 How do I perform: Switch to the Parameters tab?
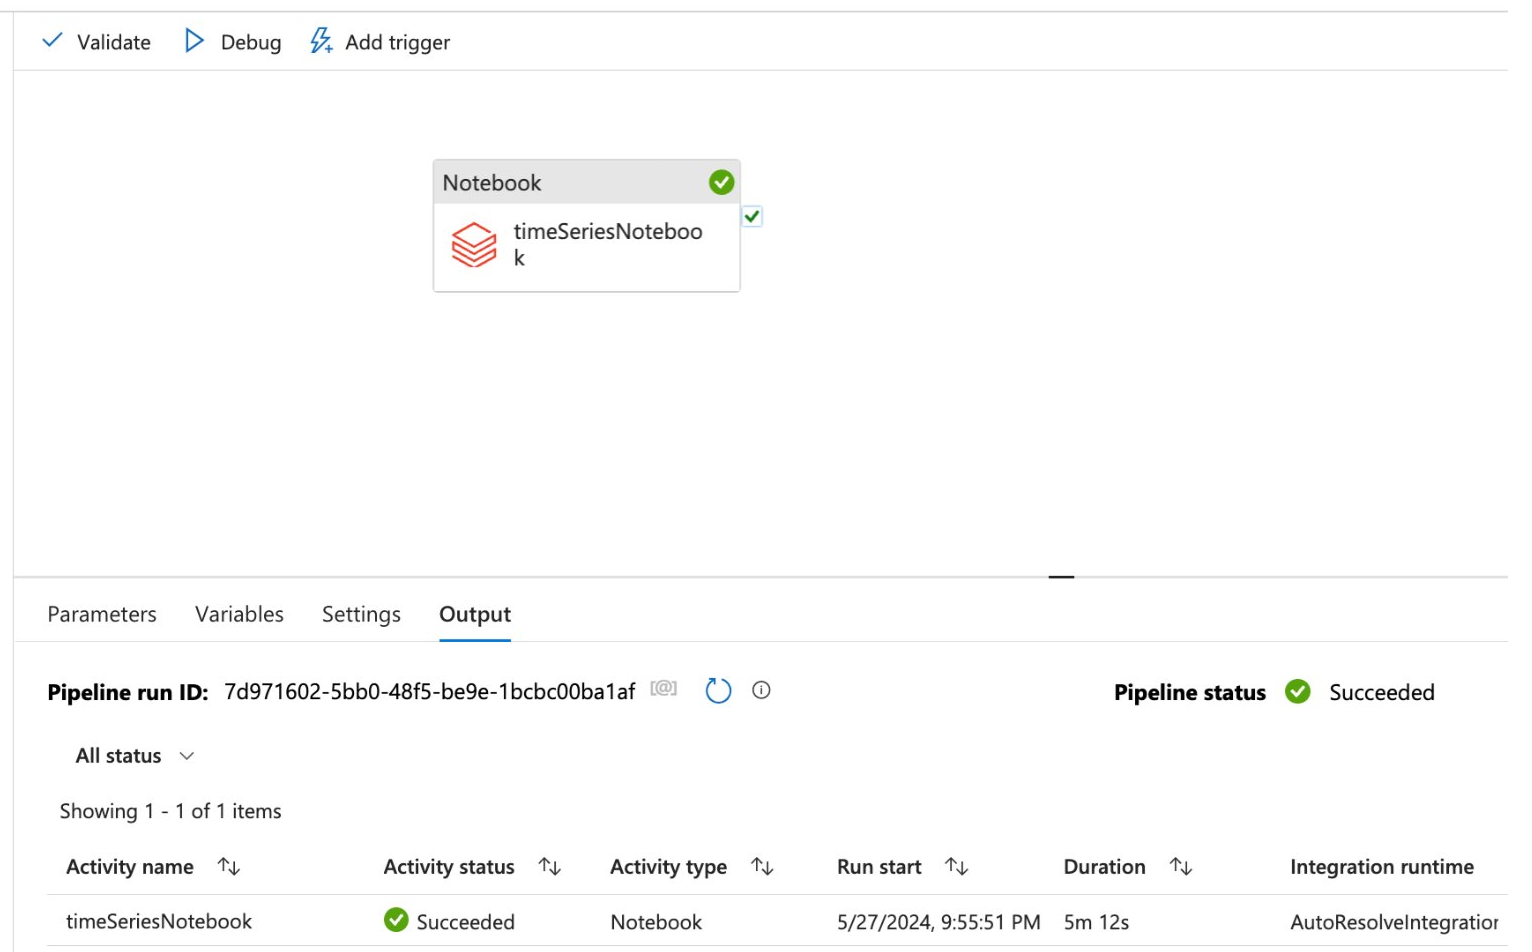(102, 614)
